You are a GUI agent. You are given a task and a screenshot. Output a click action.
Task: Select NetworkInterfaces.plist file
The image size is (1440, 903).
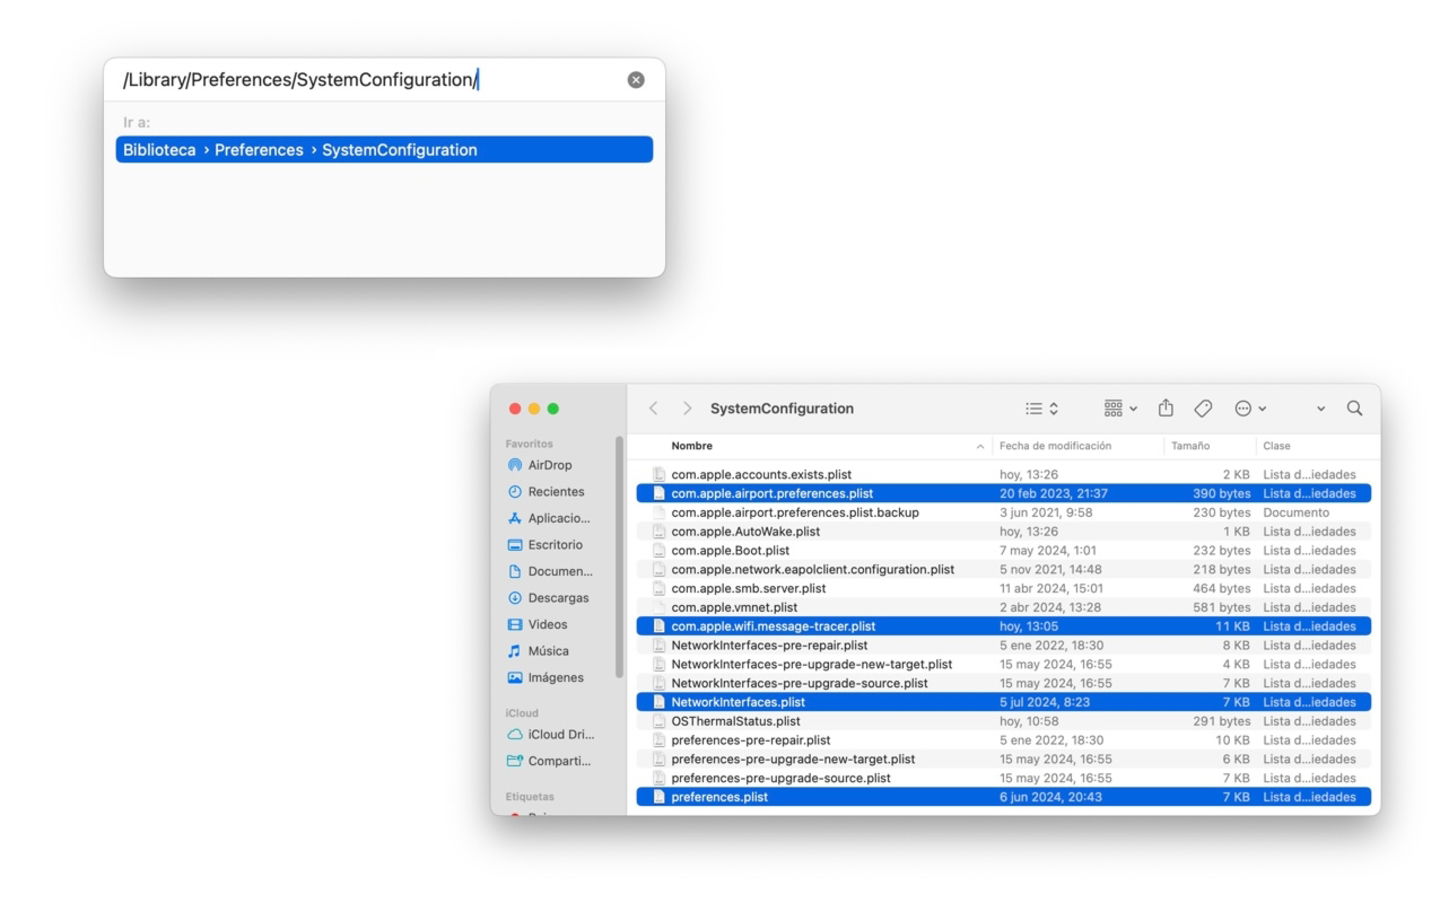[x=1003, y=703]
